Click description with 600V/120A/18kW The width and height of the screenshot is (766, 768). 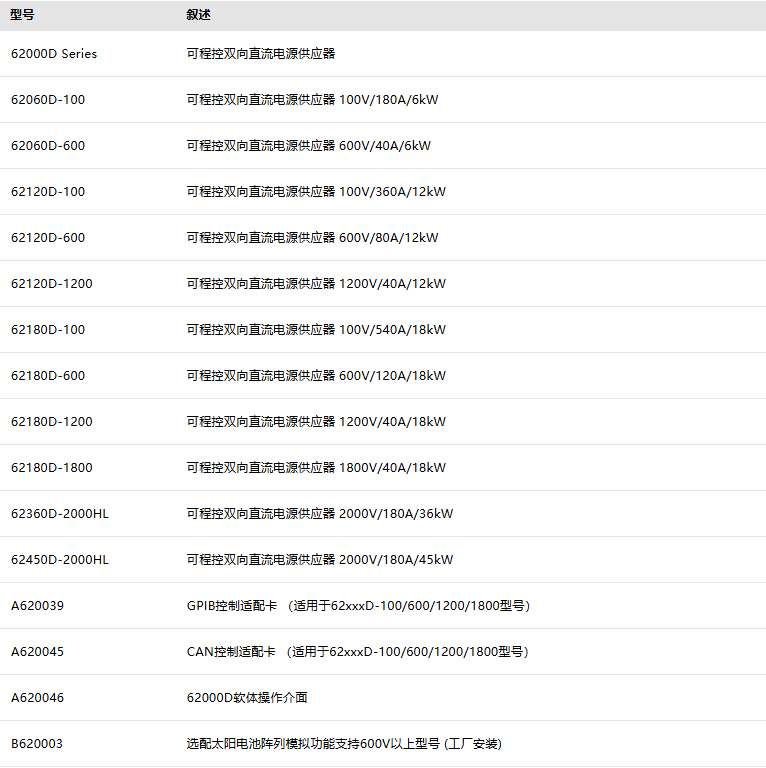(316, 376)
